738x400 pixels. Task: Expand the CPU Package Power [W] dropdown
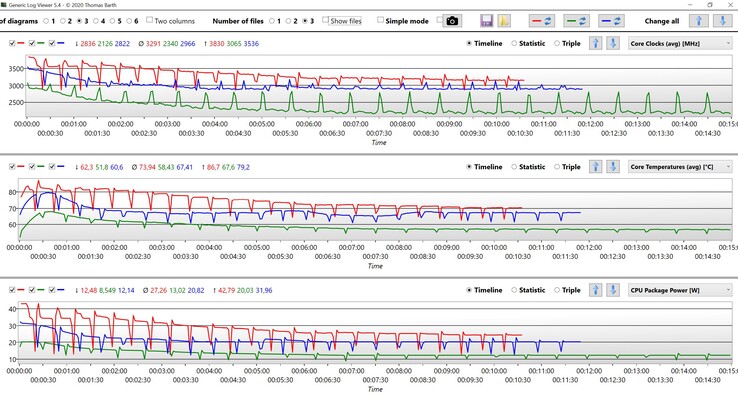(679, 290)
